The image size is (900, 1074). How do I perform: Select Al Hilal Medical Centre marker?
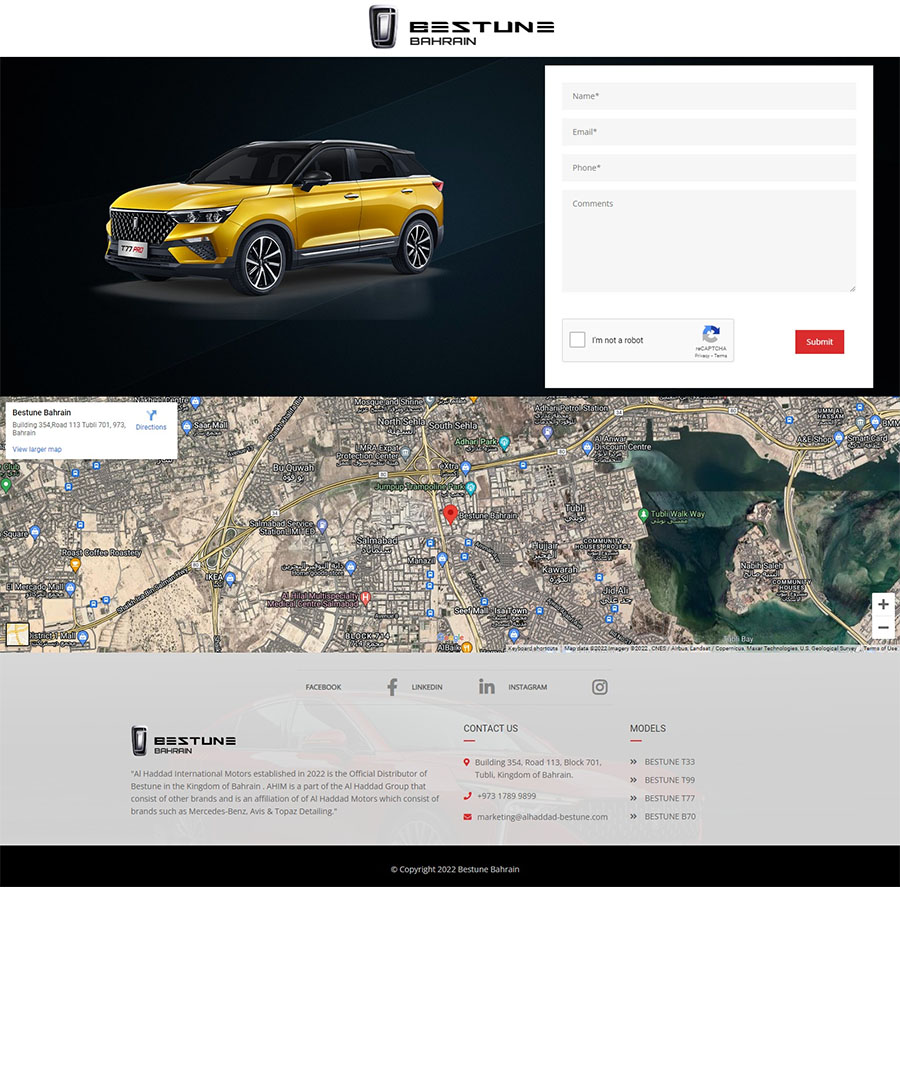tap(366, 598)
